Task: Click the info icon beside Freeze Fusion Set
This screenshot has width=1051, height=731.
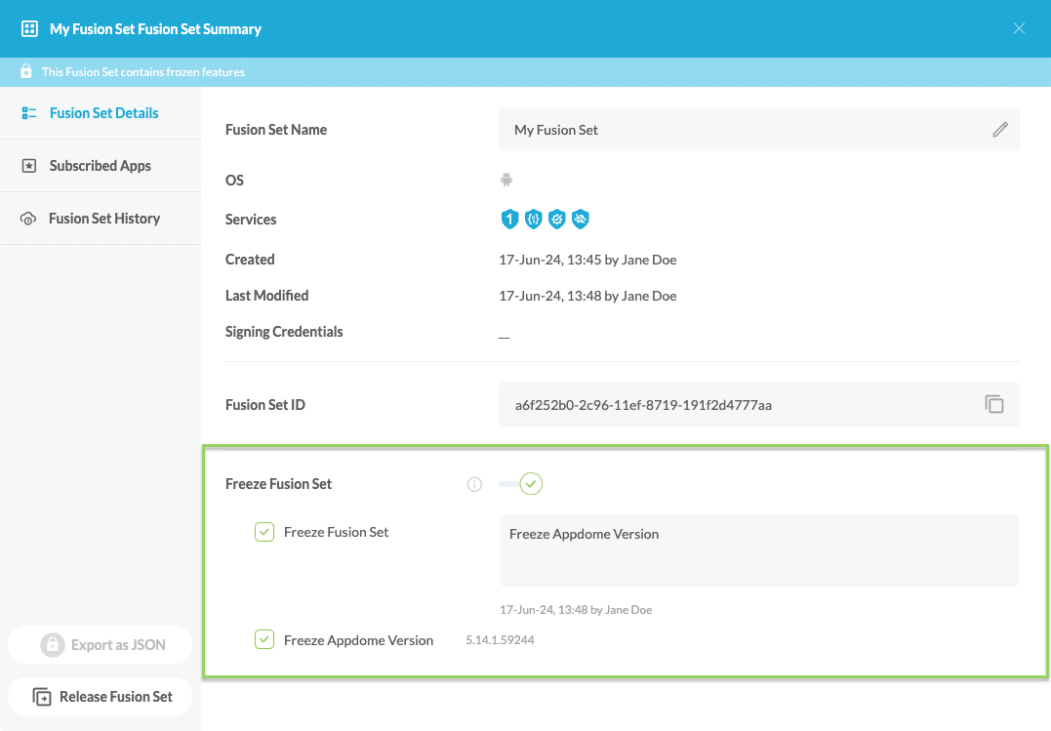Action: click(x=475, y=484)
